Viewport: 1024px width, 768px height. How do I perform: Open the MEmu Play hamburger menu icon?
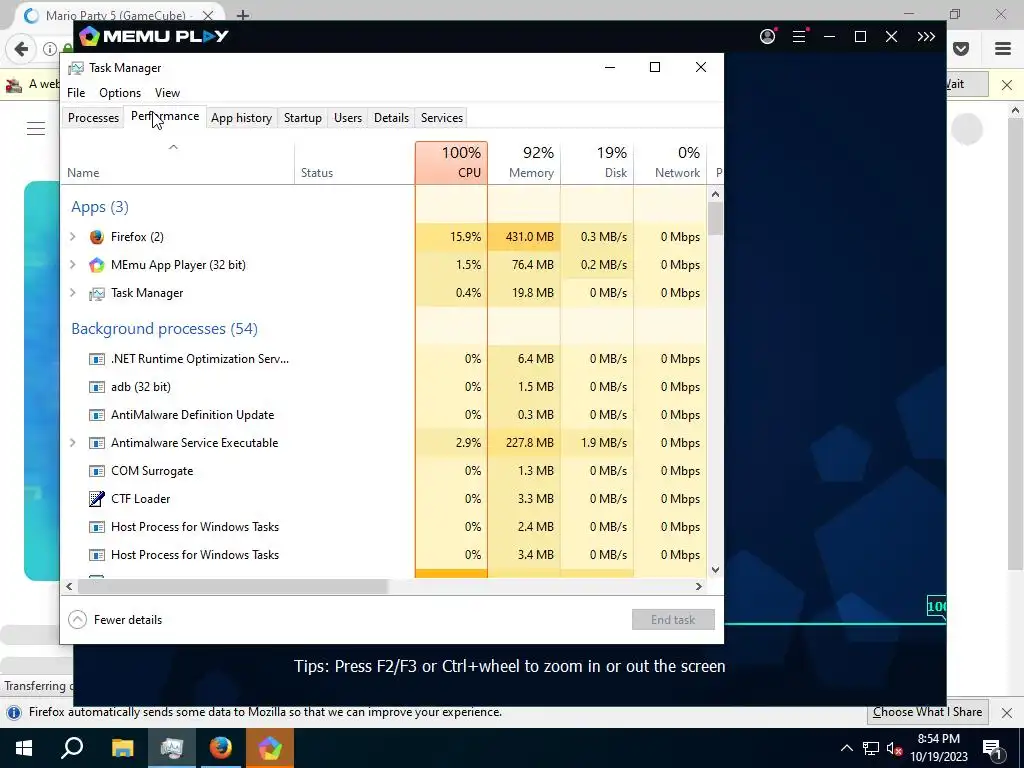coord(799,37)
